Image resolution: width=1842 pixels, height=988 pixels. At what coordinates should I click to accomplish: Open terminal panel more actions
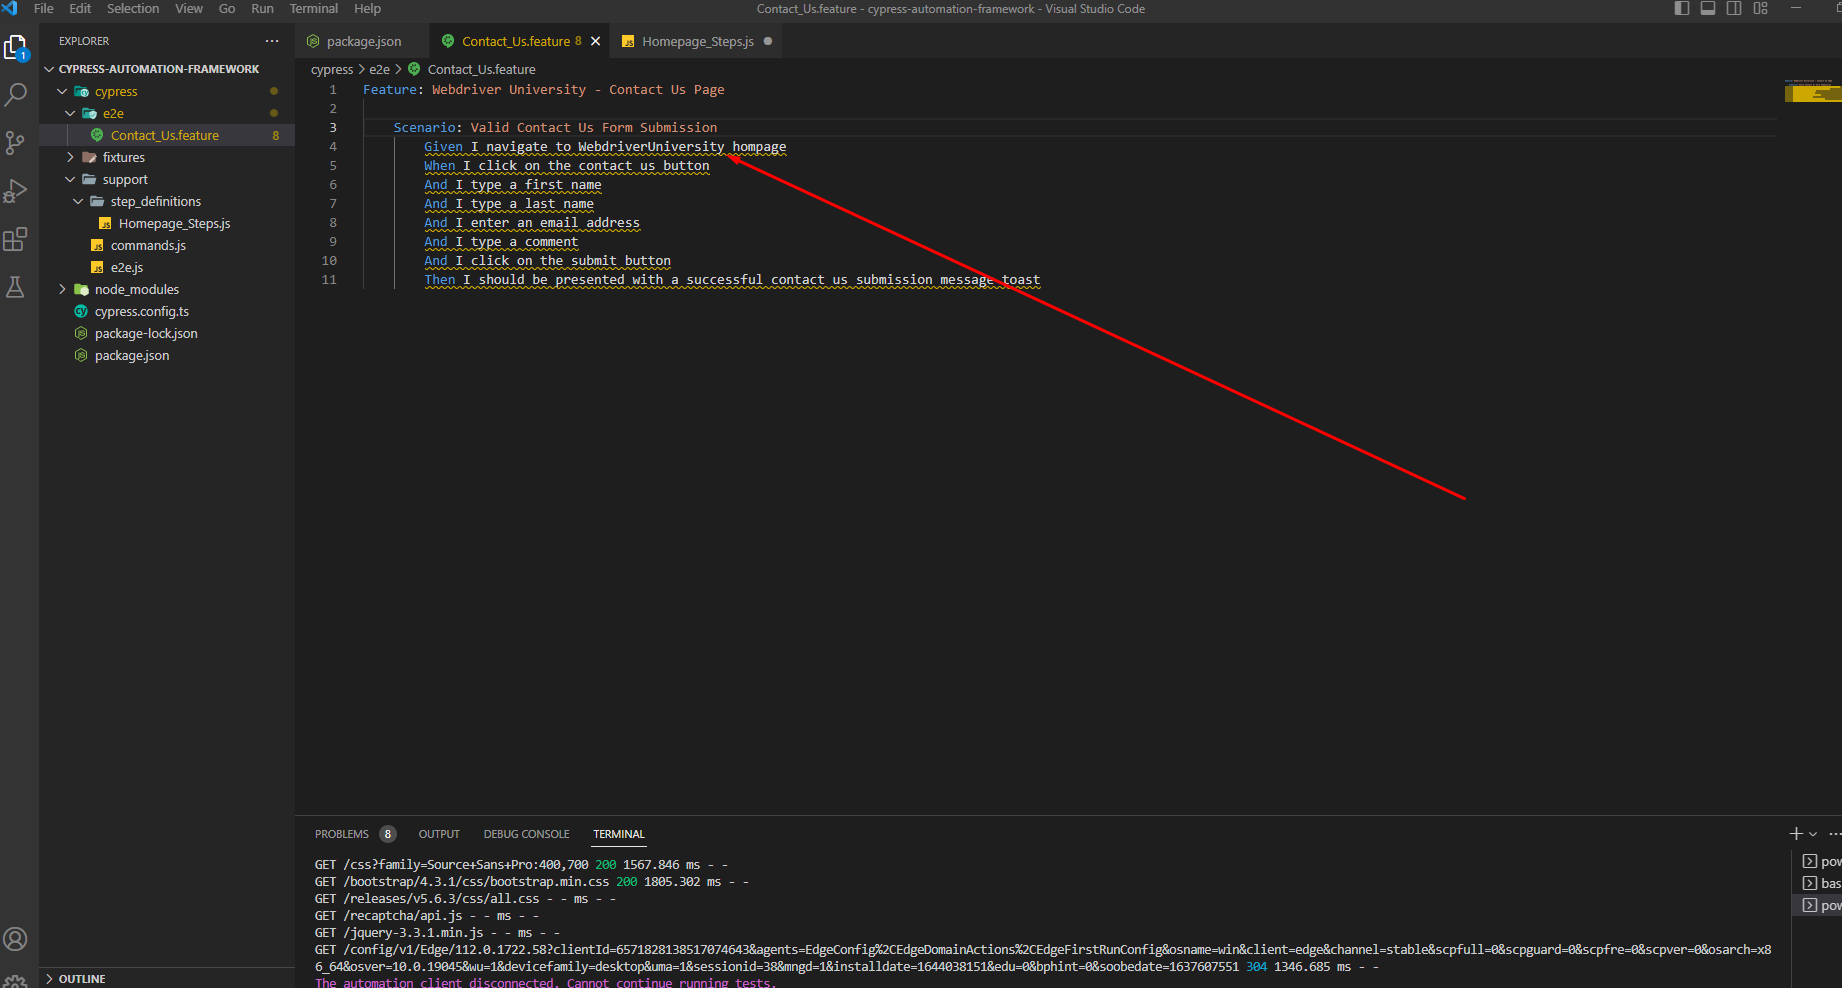pyautogui.click(x=1834, y=834)
